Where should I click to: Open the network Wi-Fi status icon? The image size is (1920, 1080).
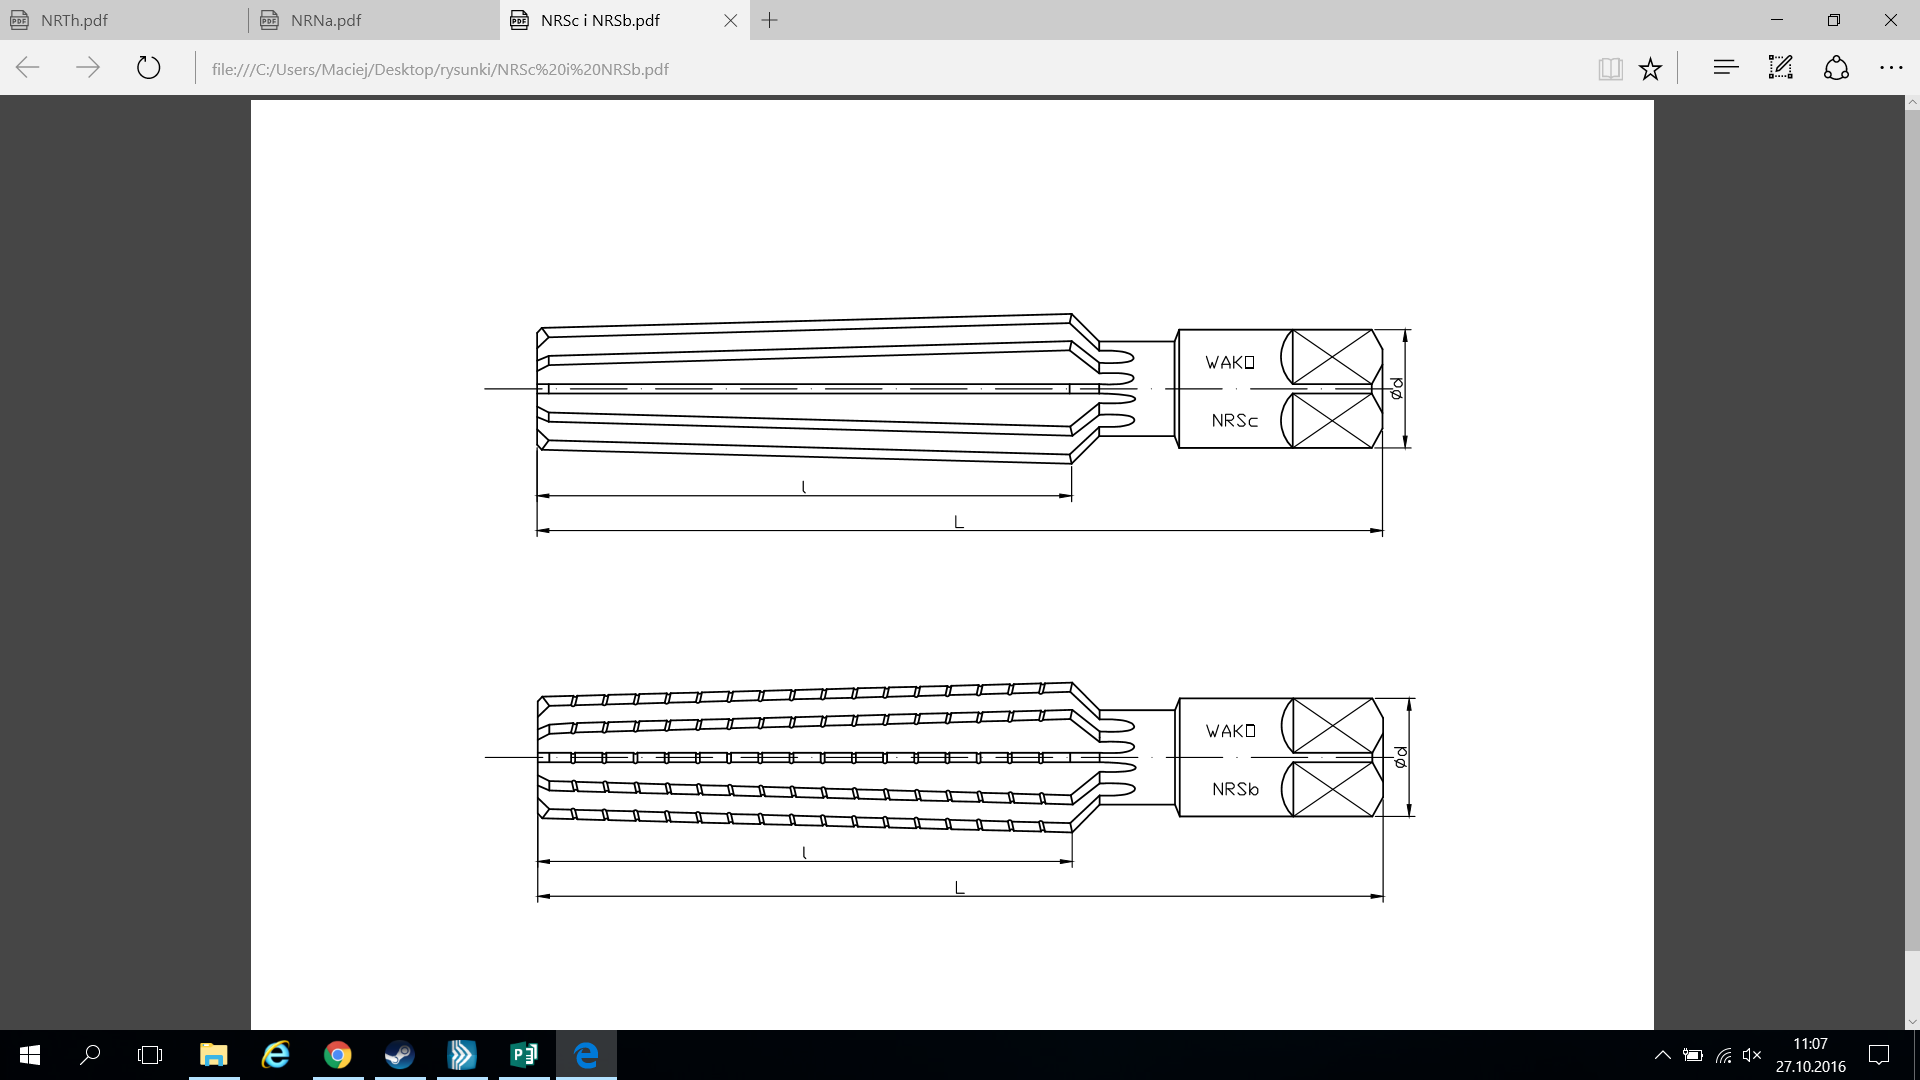[1723, 1055]
